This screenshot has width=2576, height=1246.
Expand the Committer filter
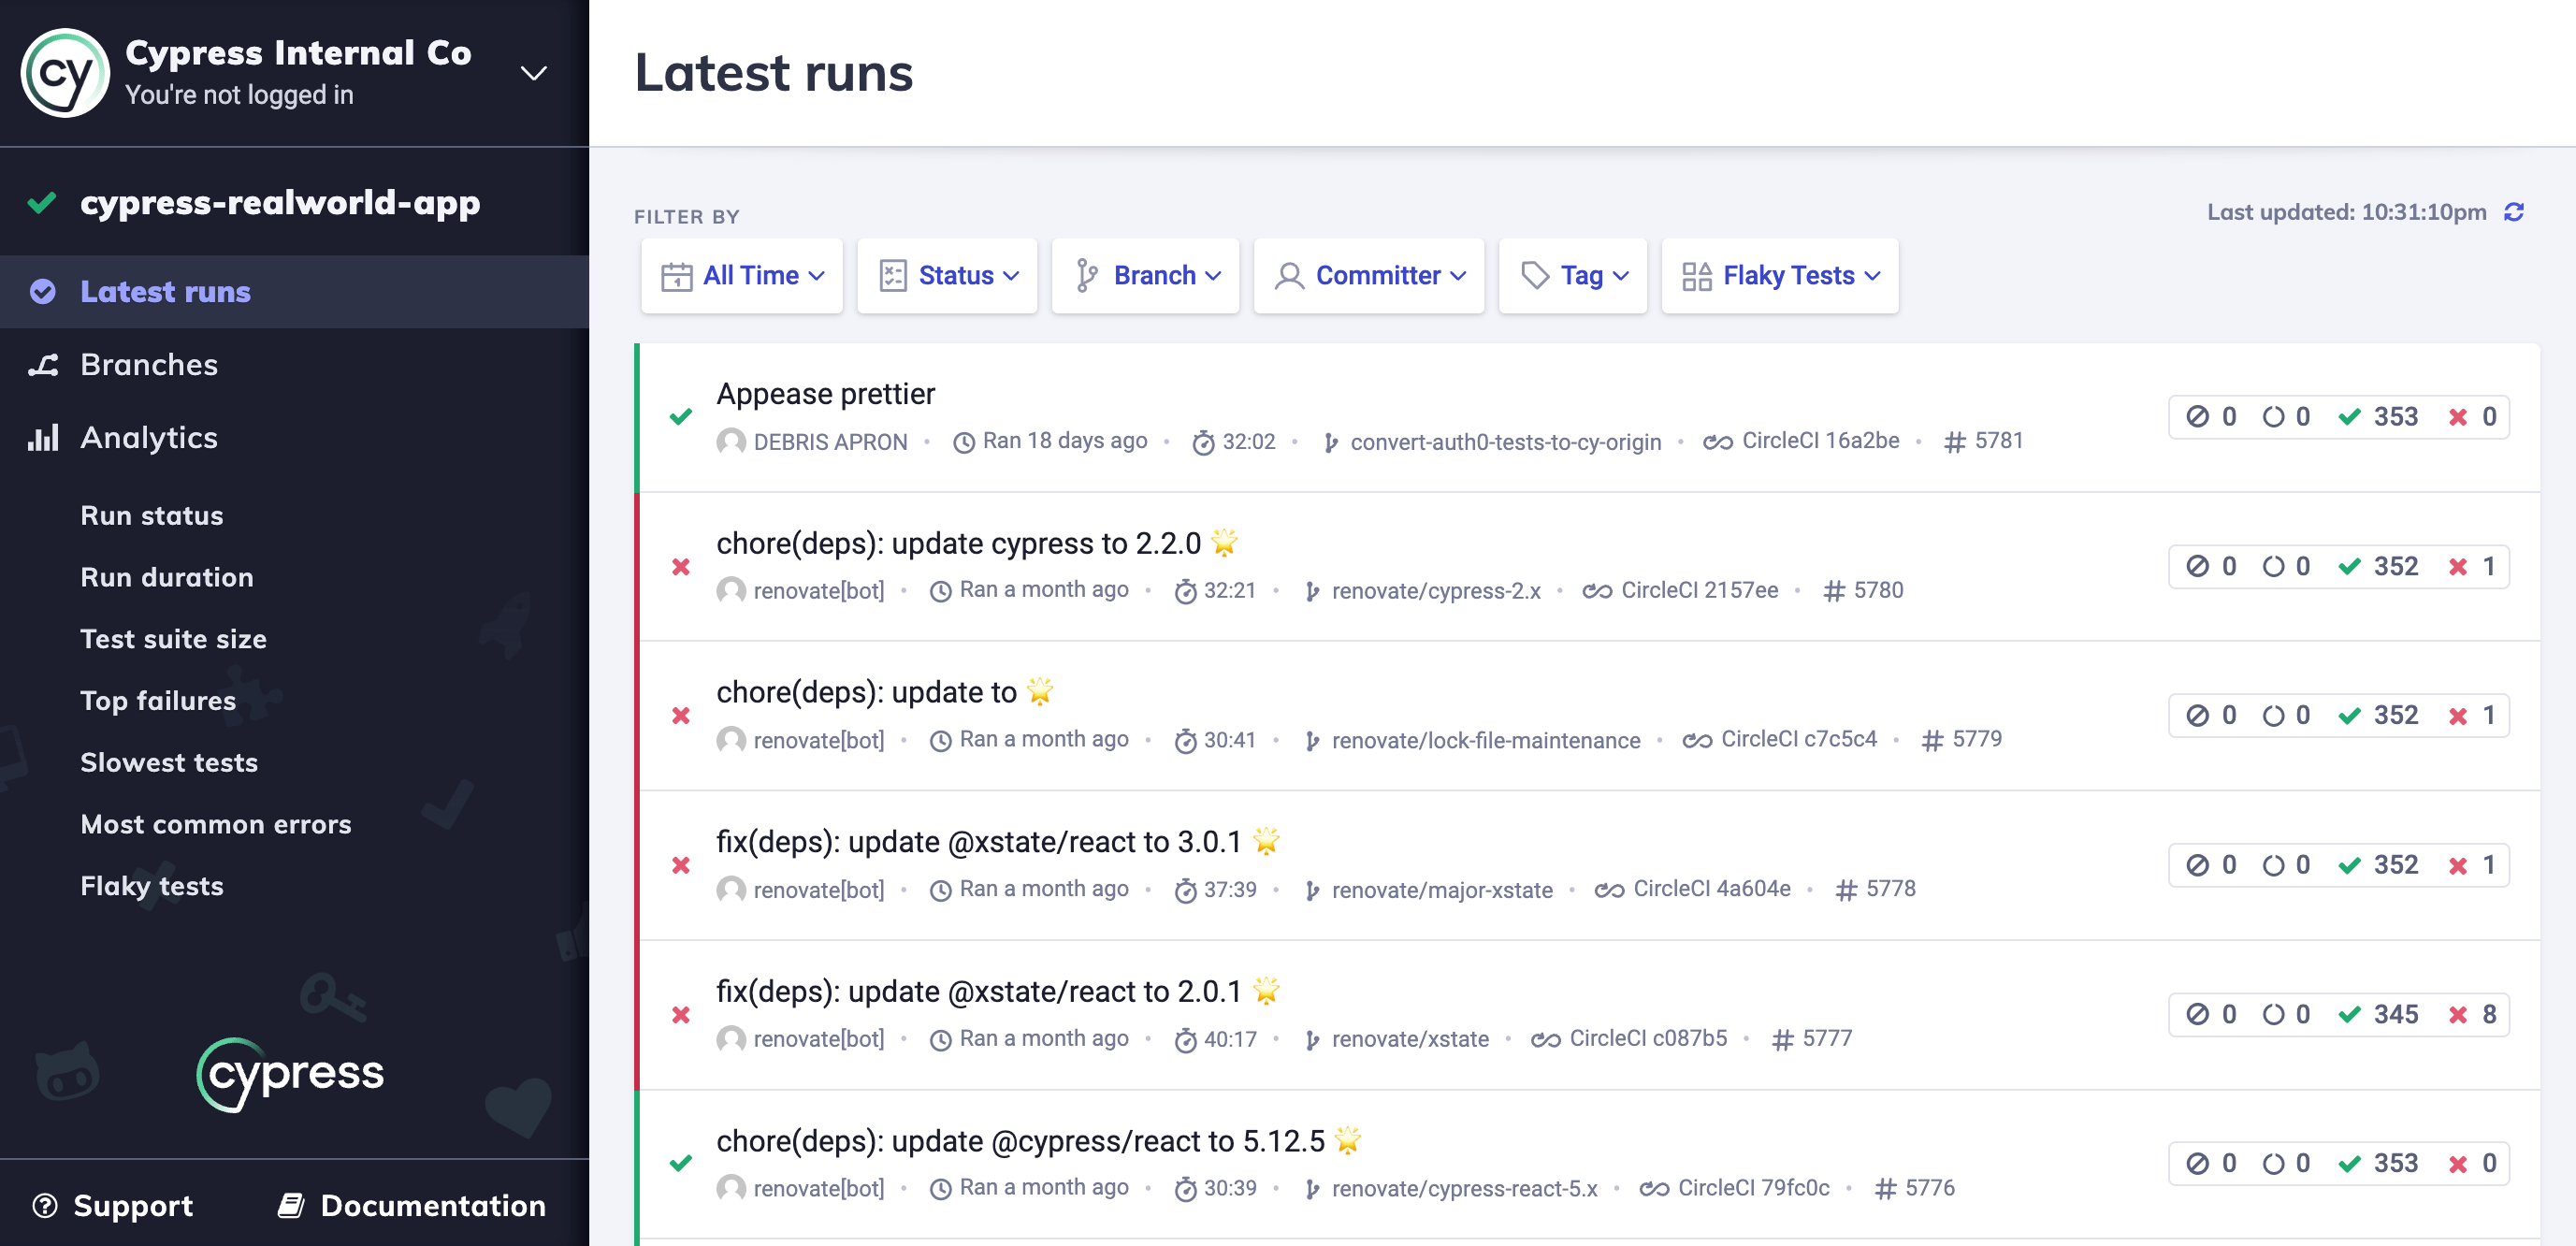(x=1369, y=275)
